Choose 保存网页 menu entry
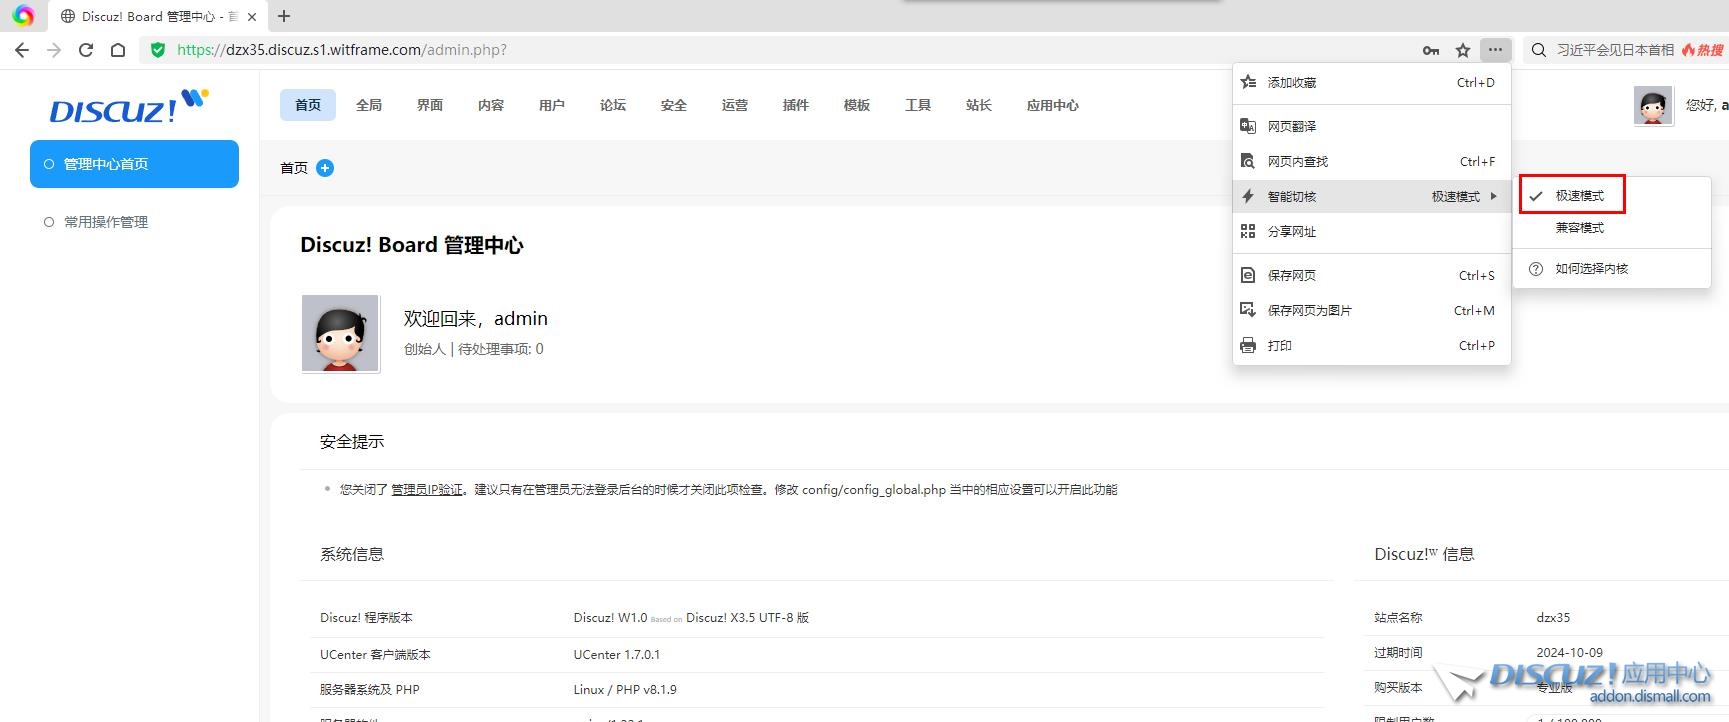1729x722 pixels. click(x=1371, y=275)
